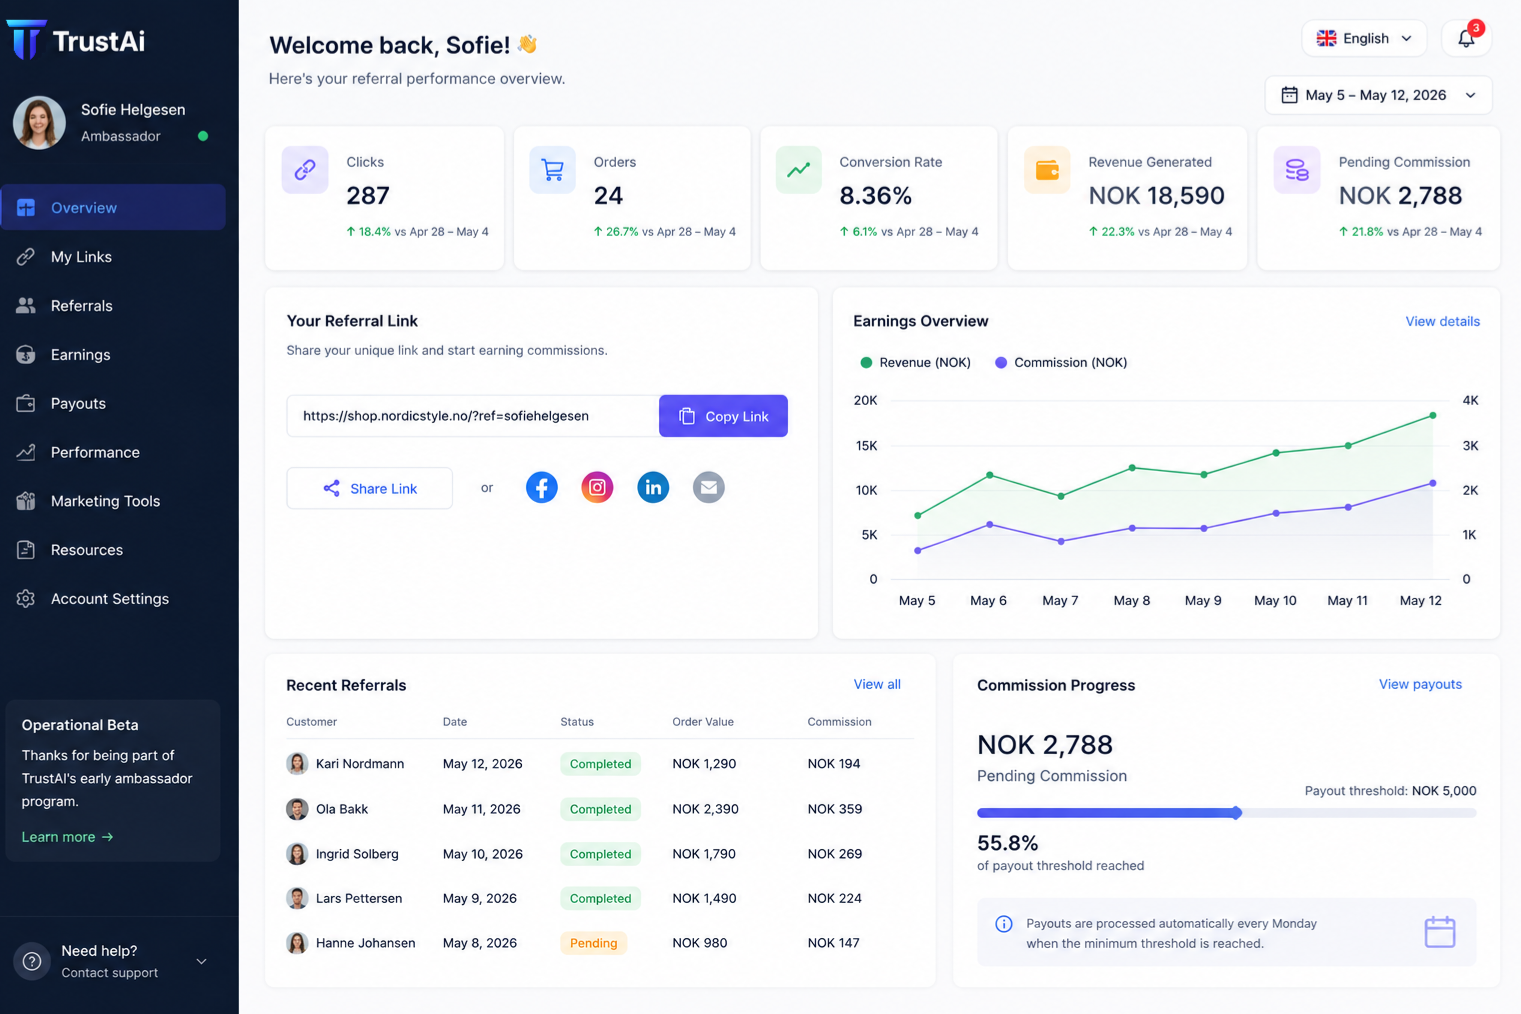Viewport: 1521px width, 1014px height.
Task: Click the Revenue Generated wallet icon
Action: tap(1047, 170)
